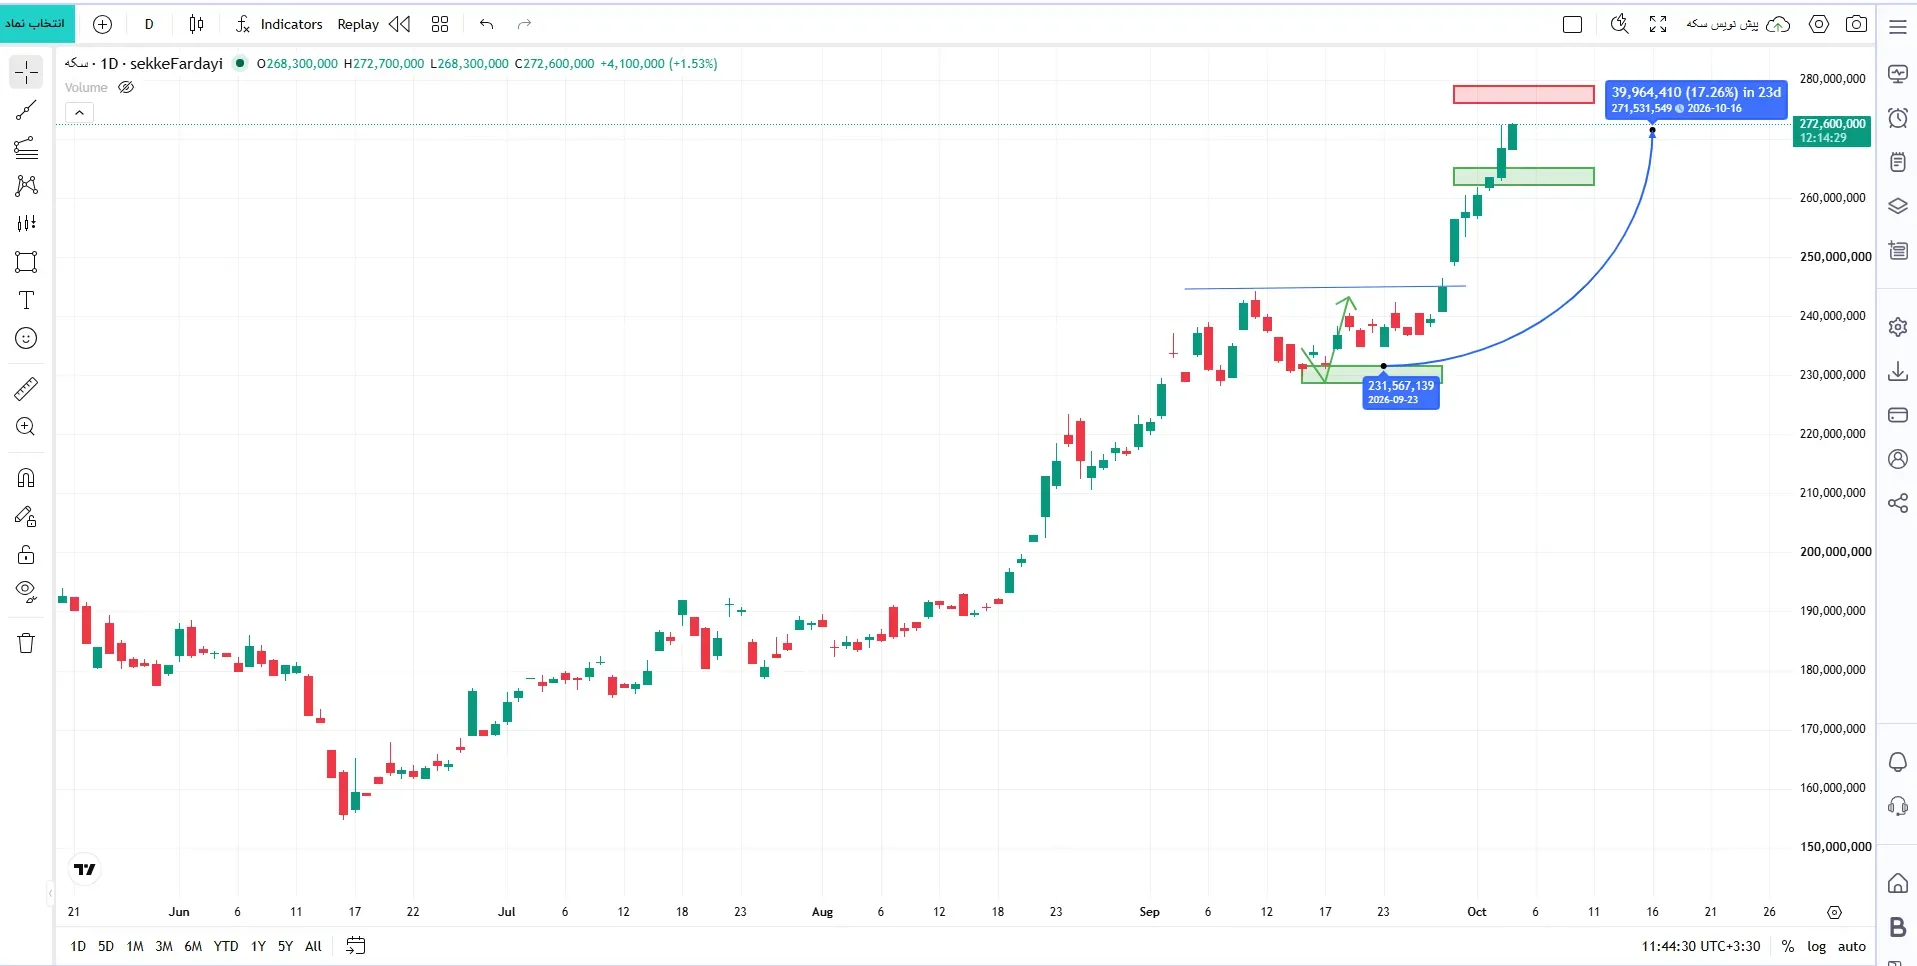Activate the zoom in tool
Viewport: 1917px width, 966px height.
pyautogui.click(x=26, y=427)
